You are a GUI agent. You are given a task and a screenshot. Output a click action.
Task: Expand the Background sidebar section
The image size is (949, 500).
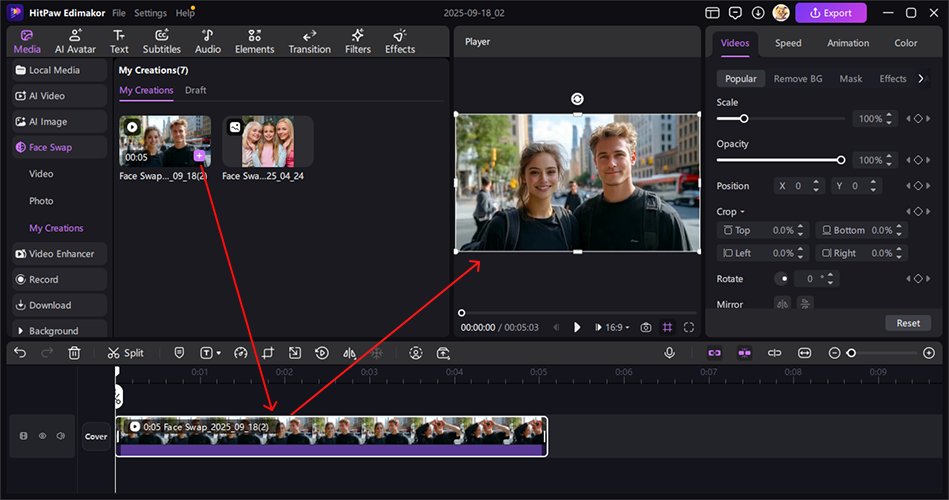[x=55, y=331]
